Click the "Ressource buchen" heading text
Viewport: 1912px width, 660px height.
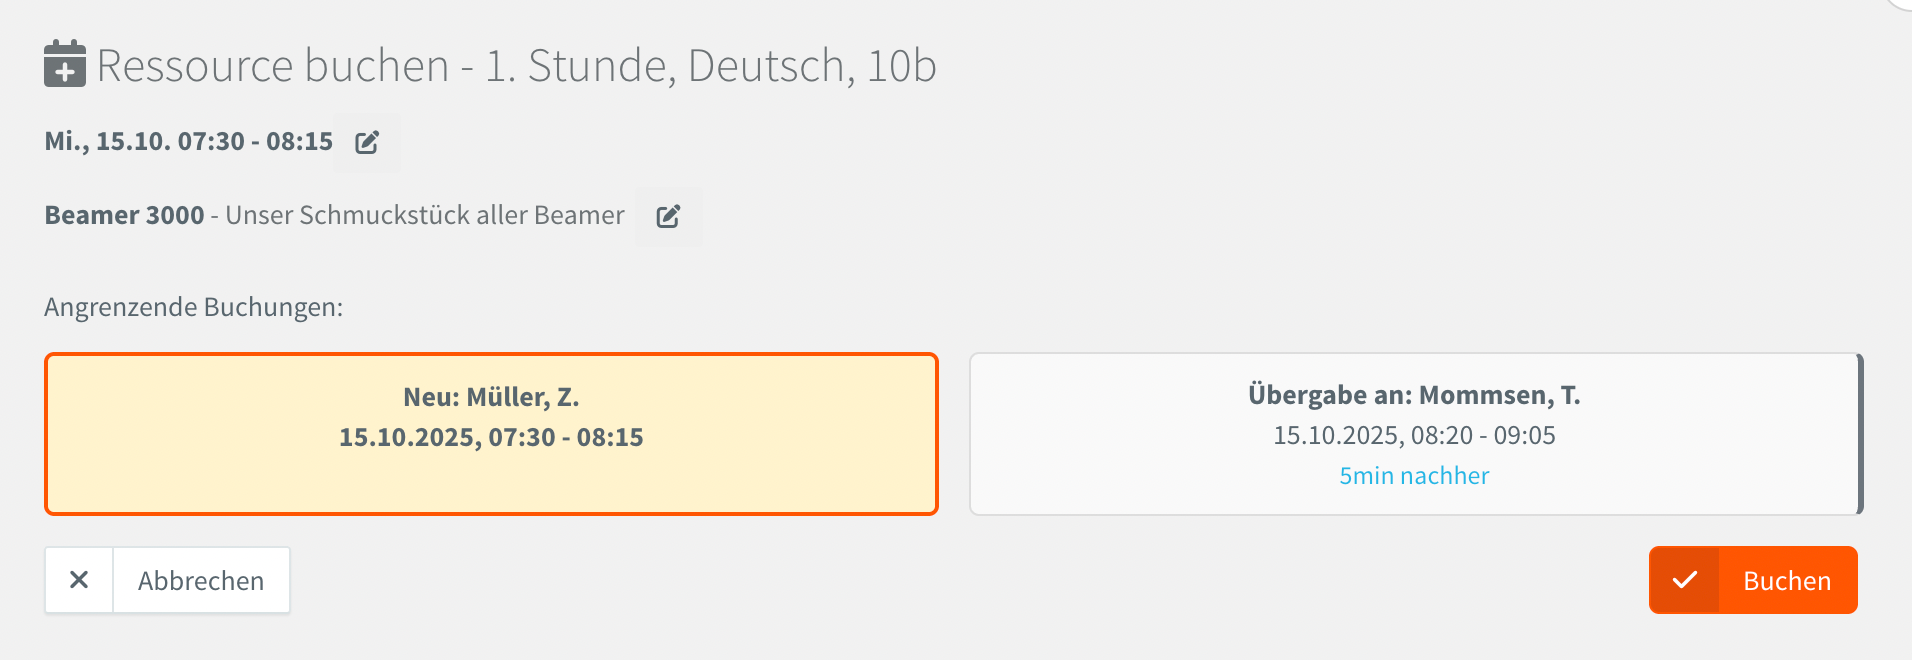point(273,66)
